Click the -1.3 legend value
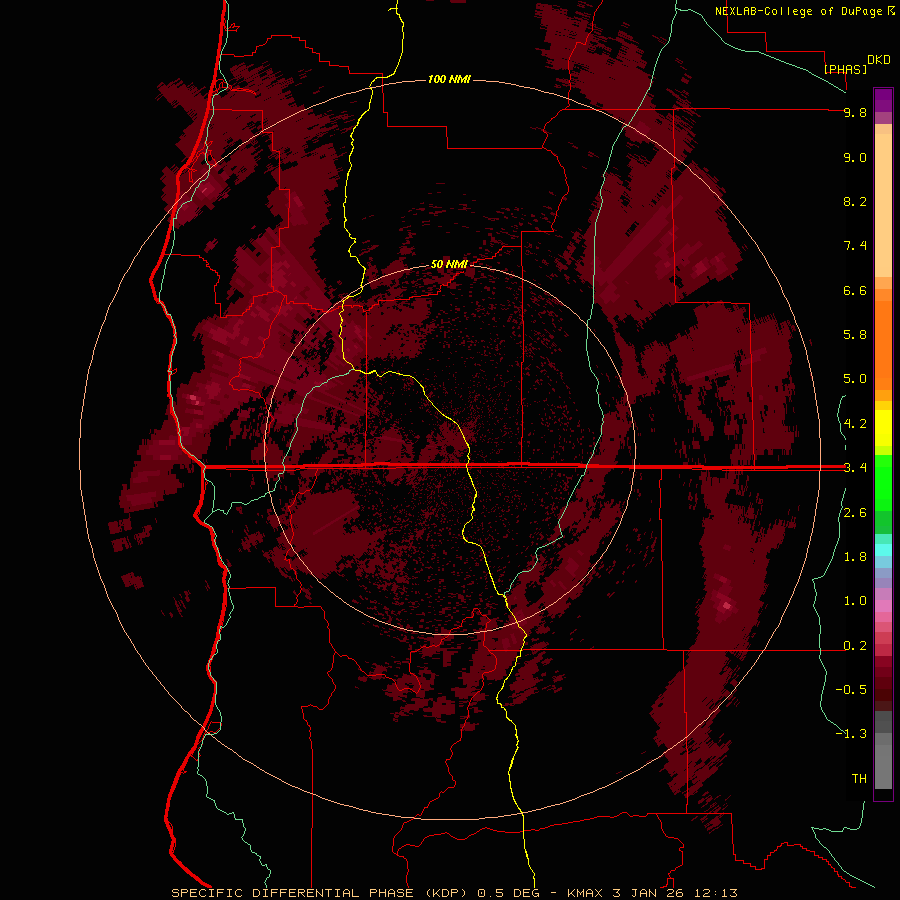The width and height of the screenshot is (900, 900). (851, 734)
